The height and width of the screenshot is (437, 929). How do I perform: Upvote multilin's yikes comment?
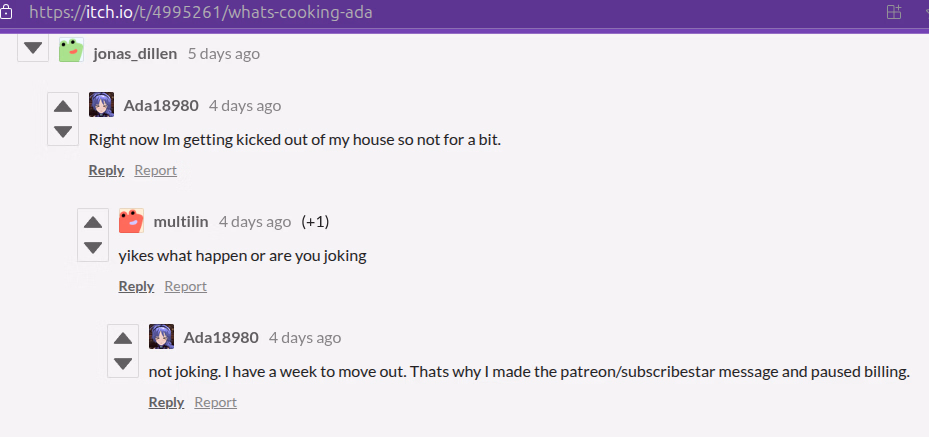pos(93,223)
